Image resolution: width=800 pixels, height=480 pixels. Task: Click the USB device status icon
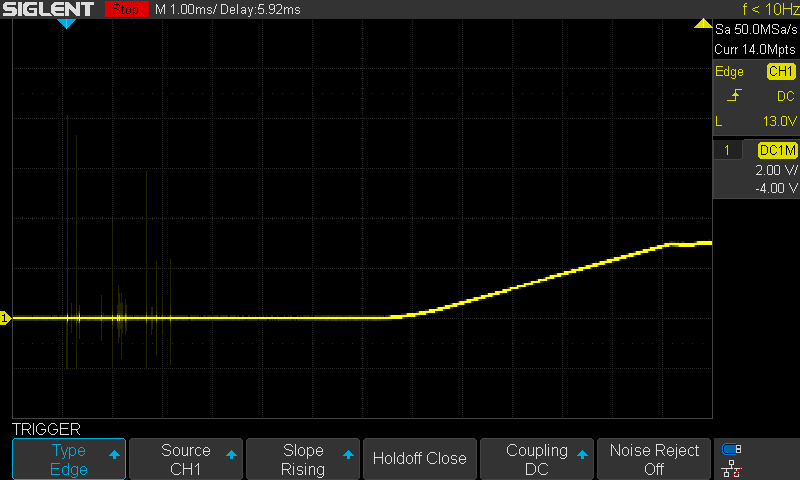(x=732, y=449)
